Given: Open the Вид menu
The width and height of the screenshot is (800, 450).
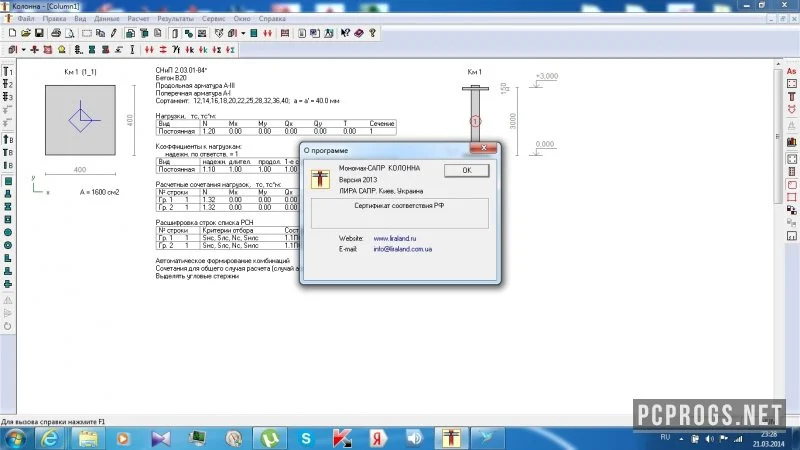Looking at the screenshot, I should tap(80, 18).
